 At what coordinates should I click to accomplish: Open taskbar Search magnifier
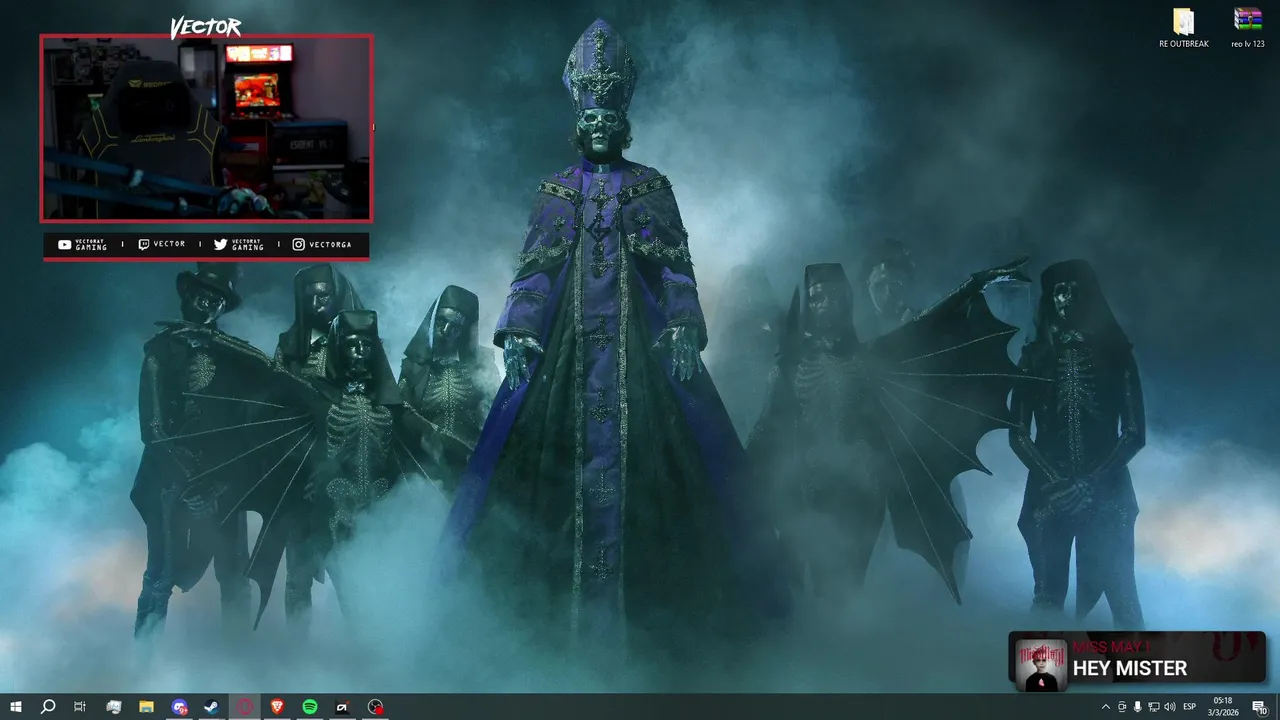tap(47, 707)
